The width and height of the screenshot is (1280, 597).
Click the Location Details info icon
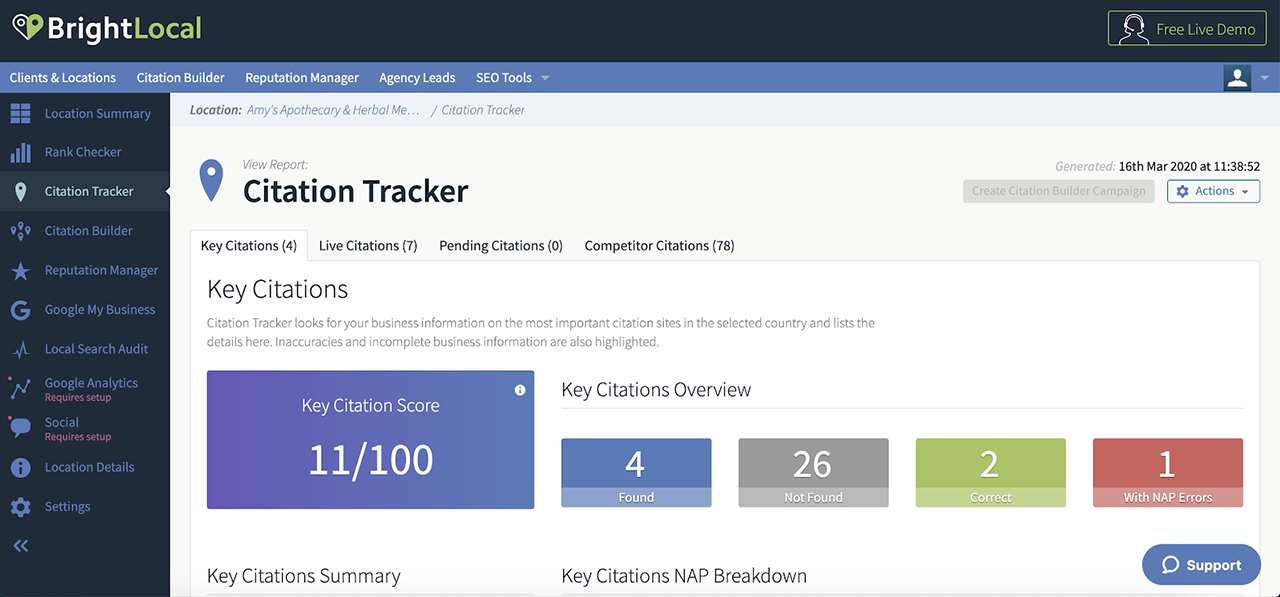(20, 468)
